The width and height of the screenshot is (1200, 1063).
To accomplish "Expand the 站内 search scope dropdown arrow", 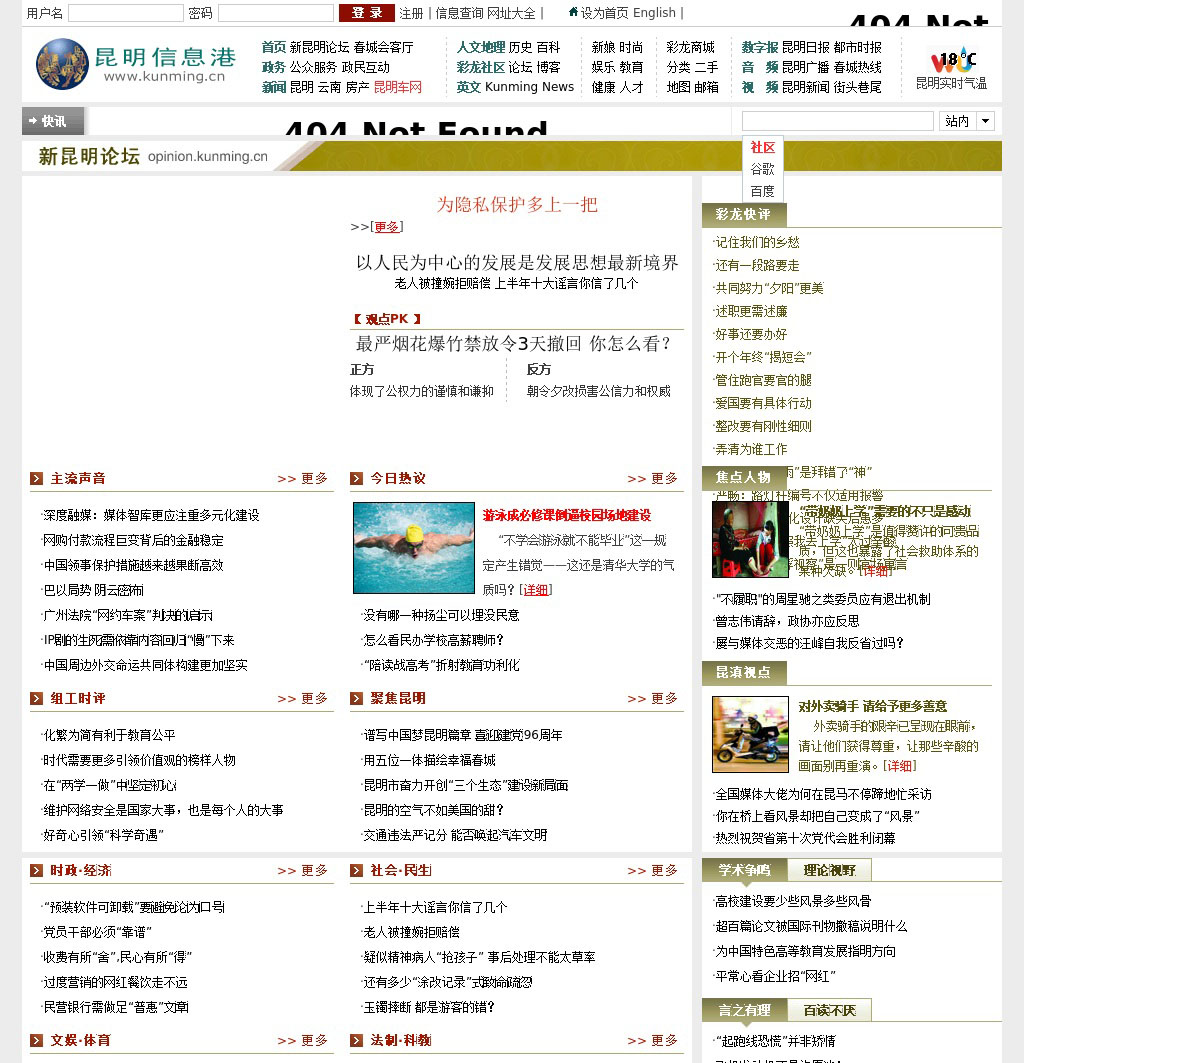I will point(985,121).
